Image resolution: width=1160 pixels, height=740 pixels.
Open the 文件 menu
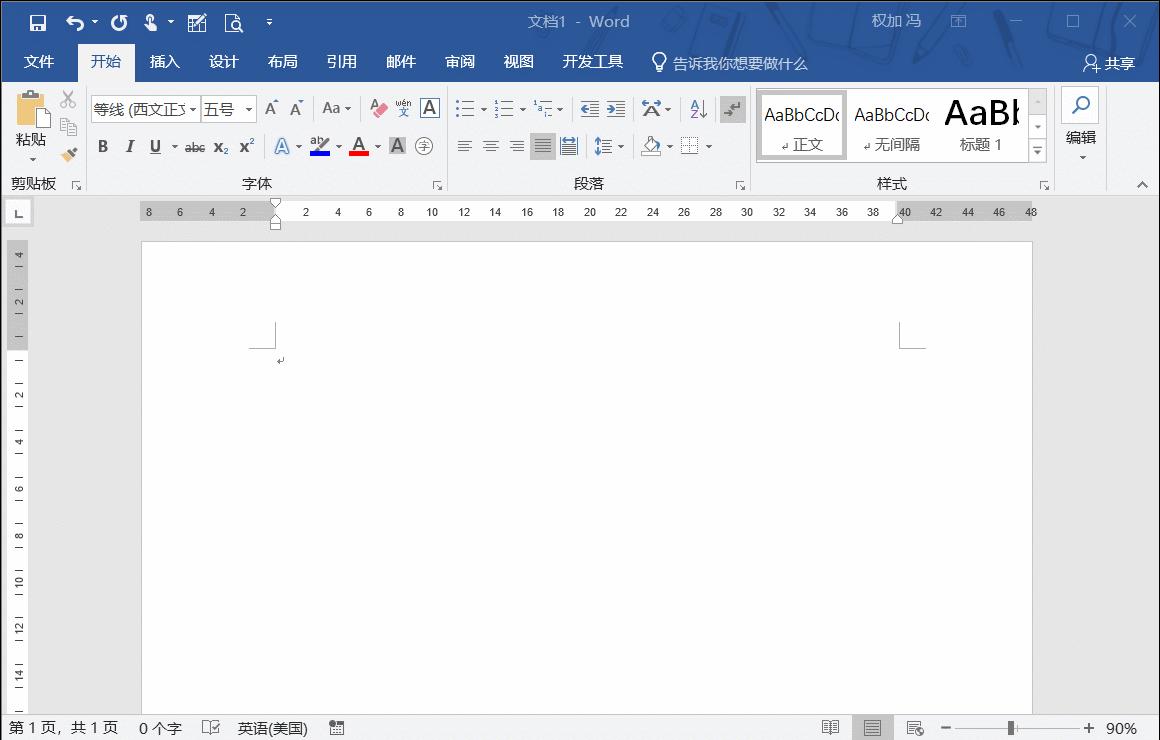pyautogui.click(x=40, y=61)
